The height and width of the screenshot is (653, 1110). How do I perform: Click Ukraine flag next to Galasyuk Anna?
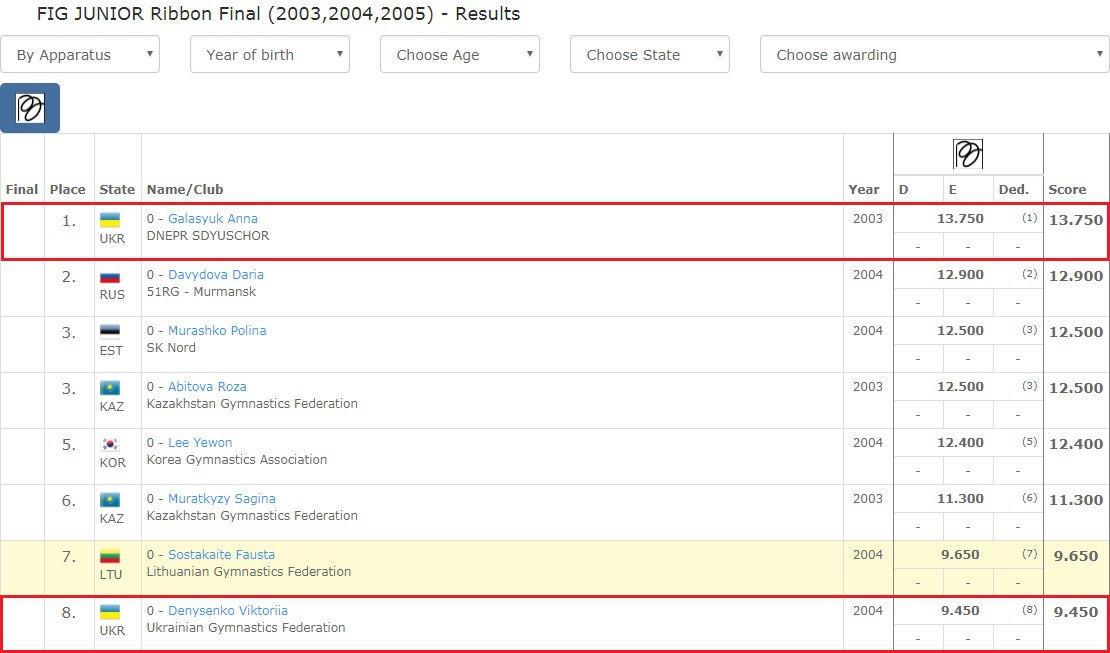coord(110,220)
